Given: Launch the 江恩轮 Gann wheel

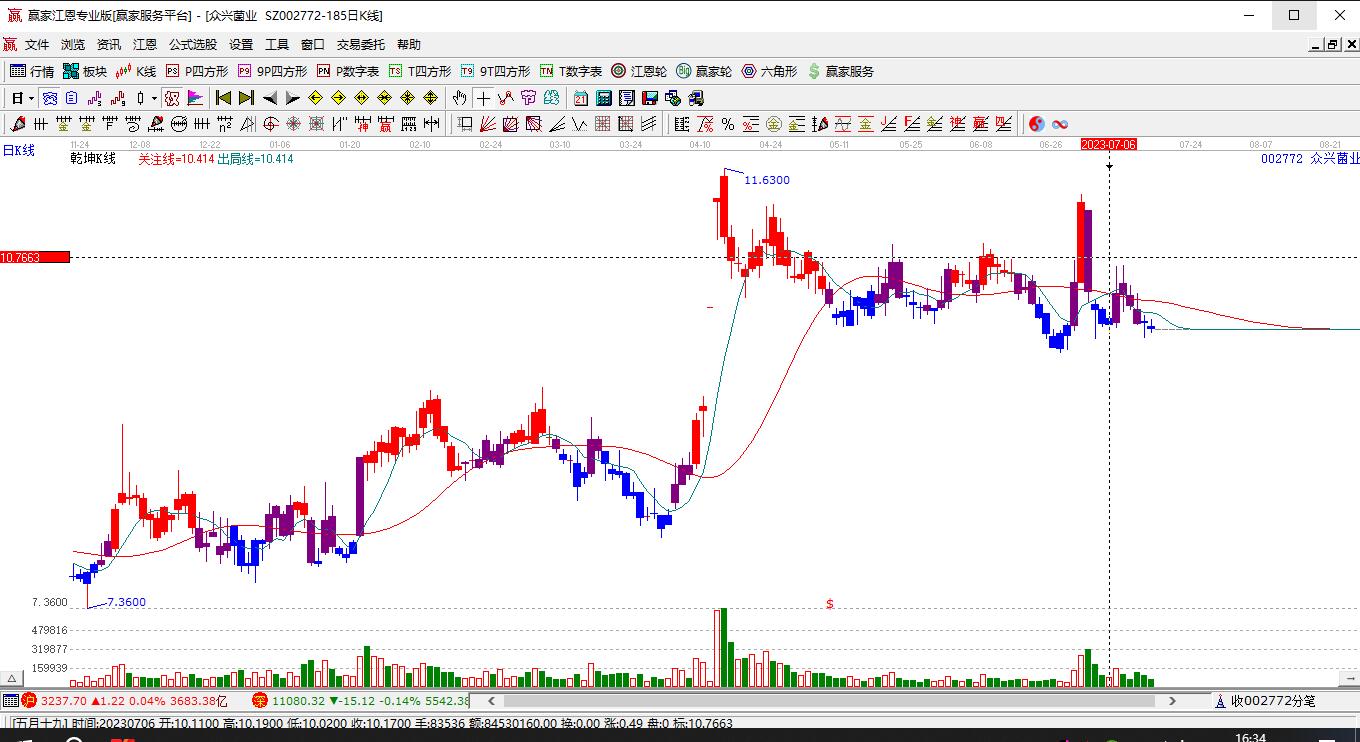Looking at the screenshot, I should click(x=639, y=71).
